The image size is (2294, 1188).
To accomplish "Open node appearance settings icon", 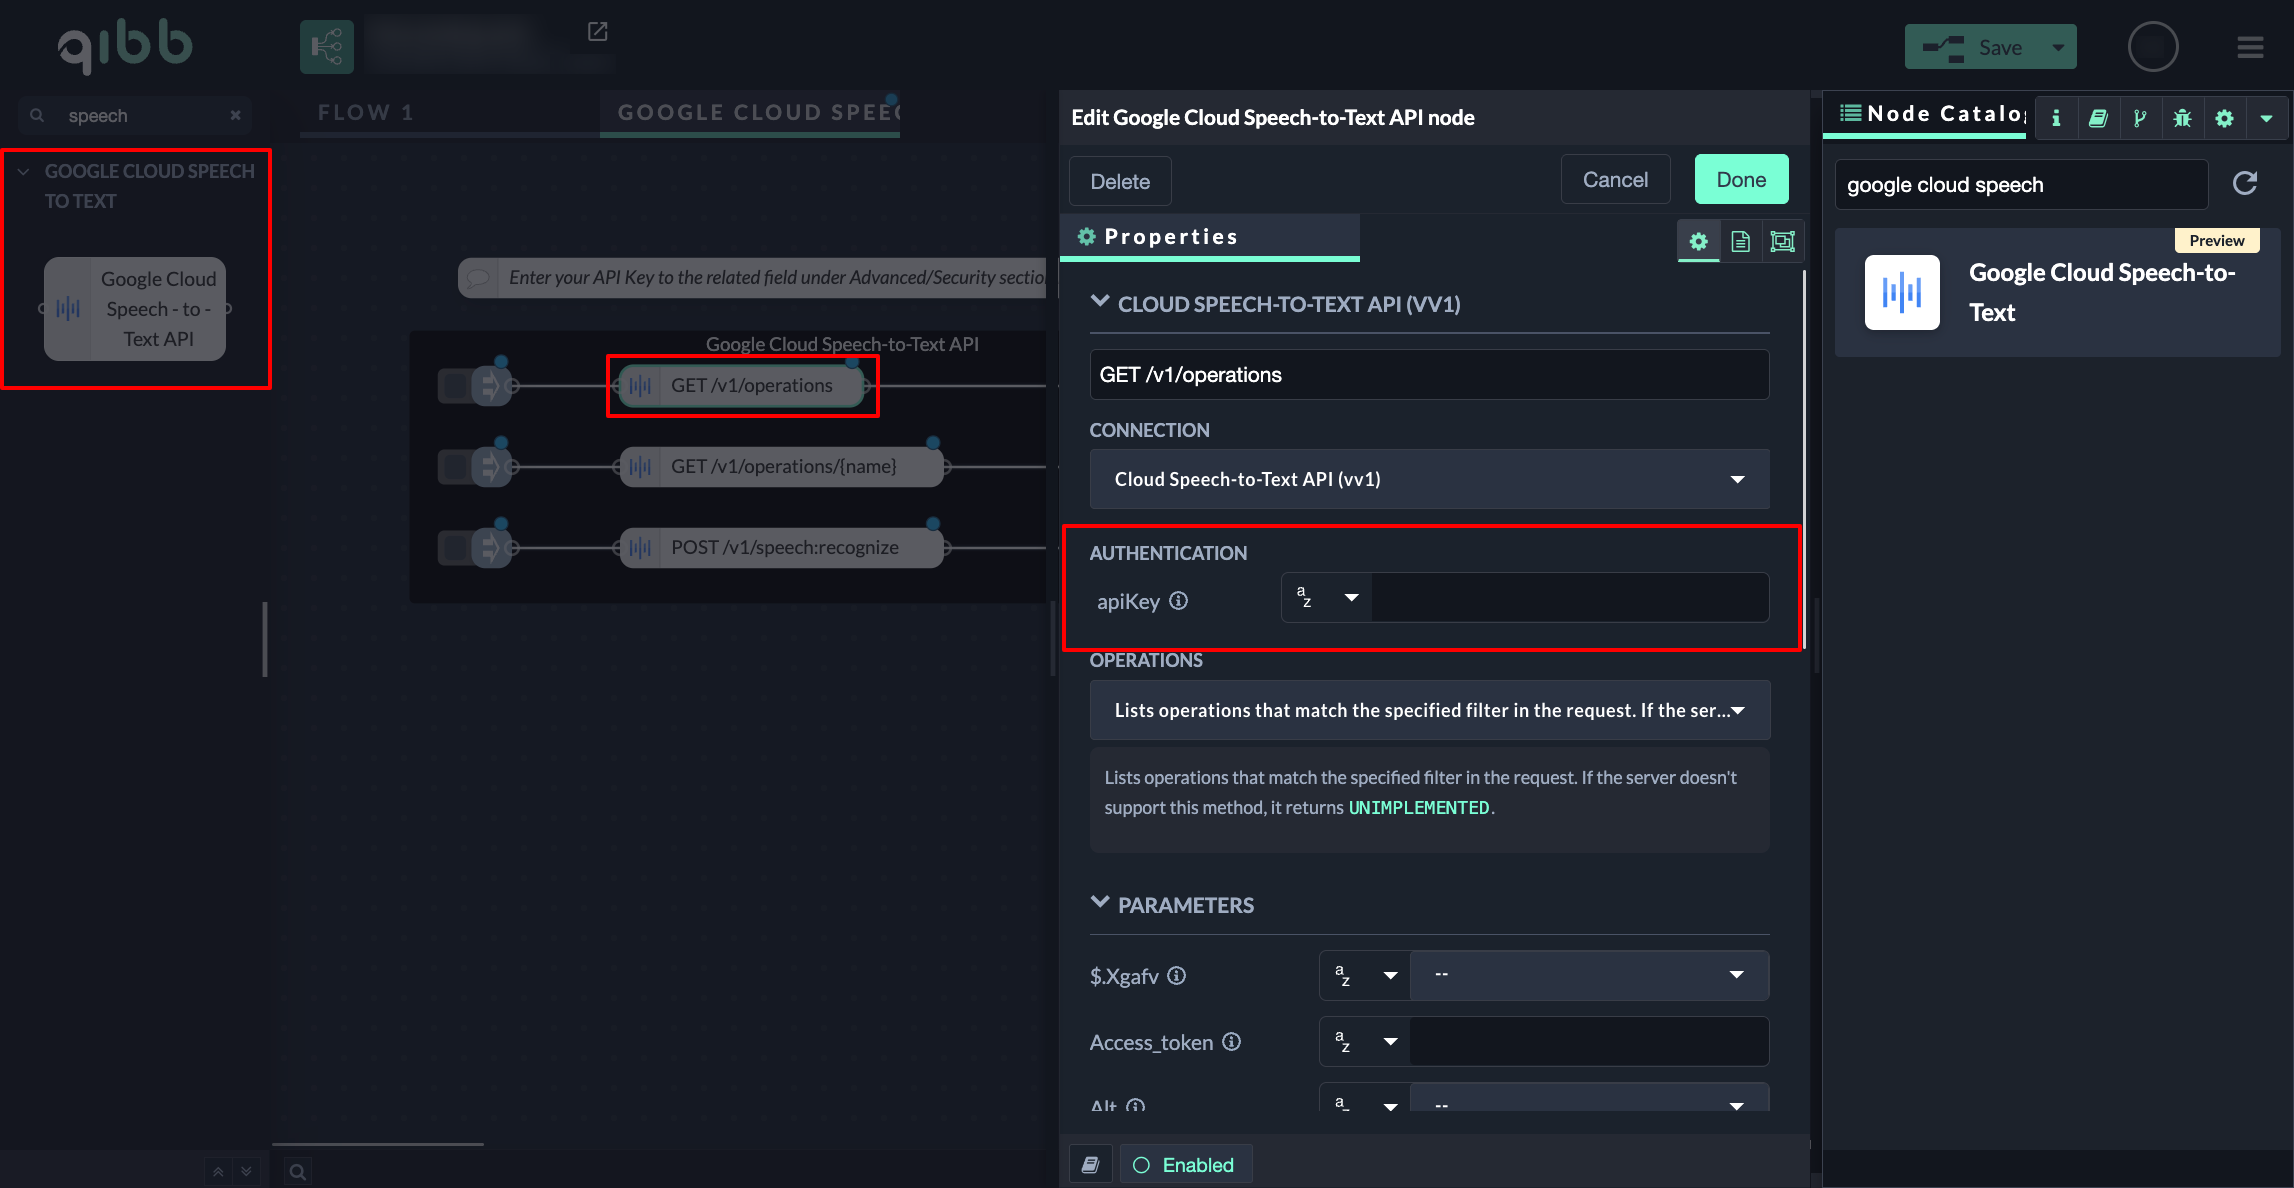I will pos(1782,241).
